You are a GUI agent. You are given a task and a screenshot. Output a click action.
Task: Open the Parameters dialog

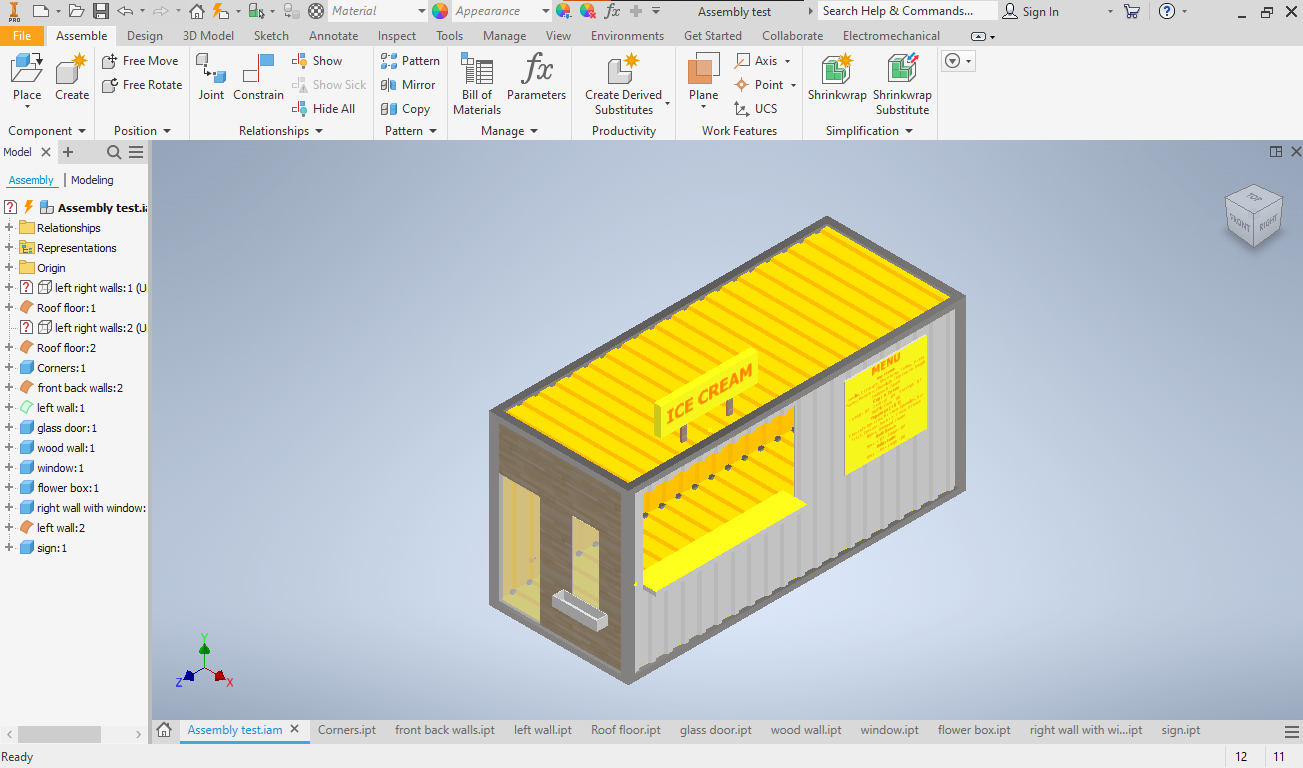536,79
